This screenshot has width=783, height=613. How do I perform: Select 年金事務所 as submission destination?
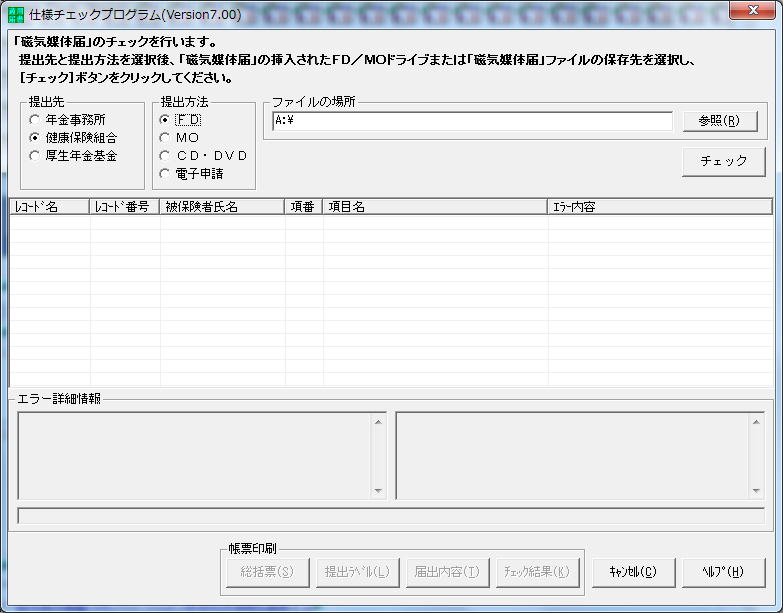tap(67, 120)
